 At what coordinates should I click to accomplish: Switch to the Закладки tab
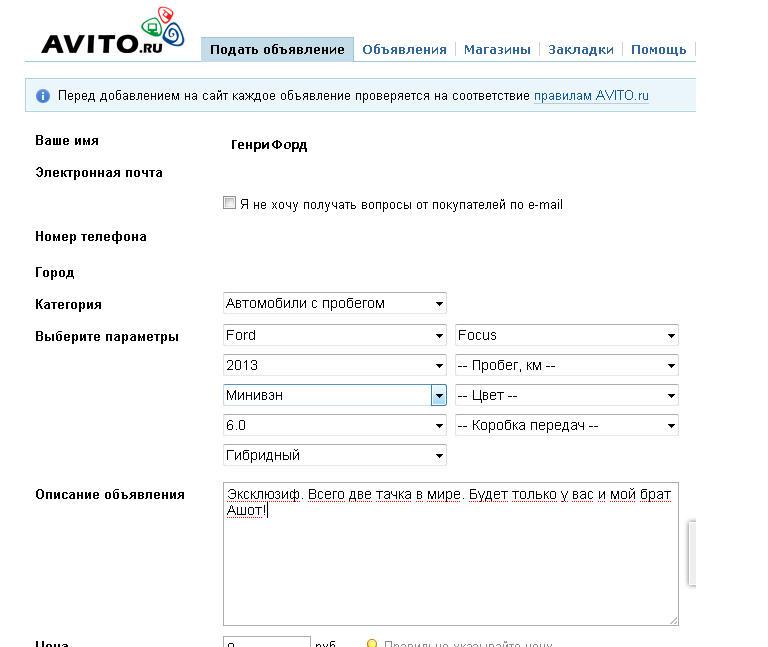click(x=580, y=49)
